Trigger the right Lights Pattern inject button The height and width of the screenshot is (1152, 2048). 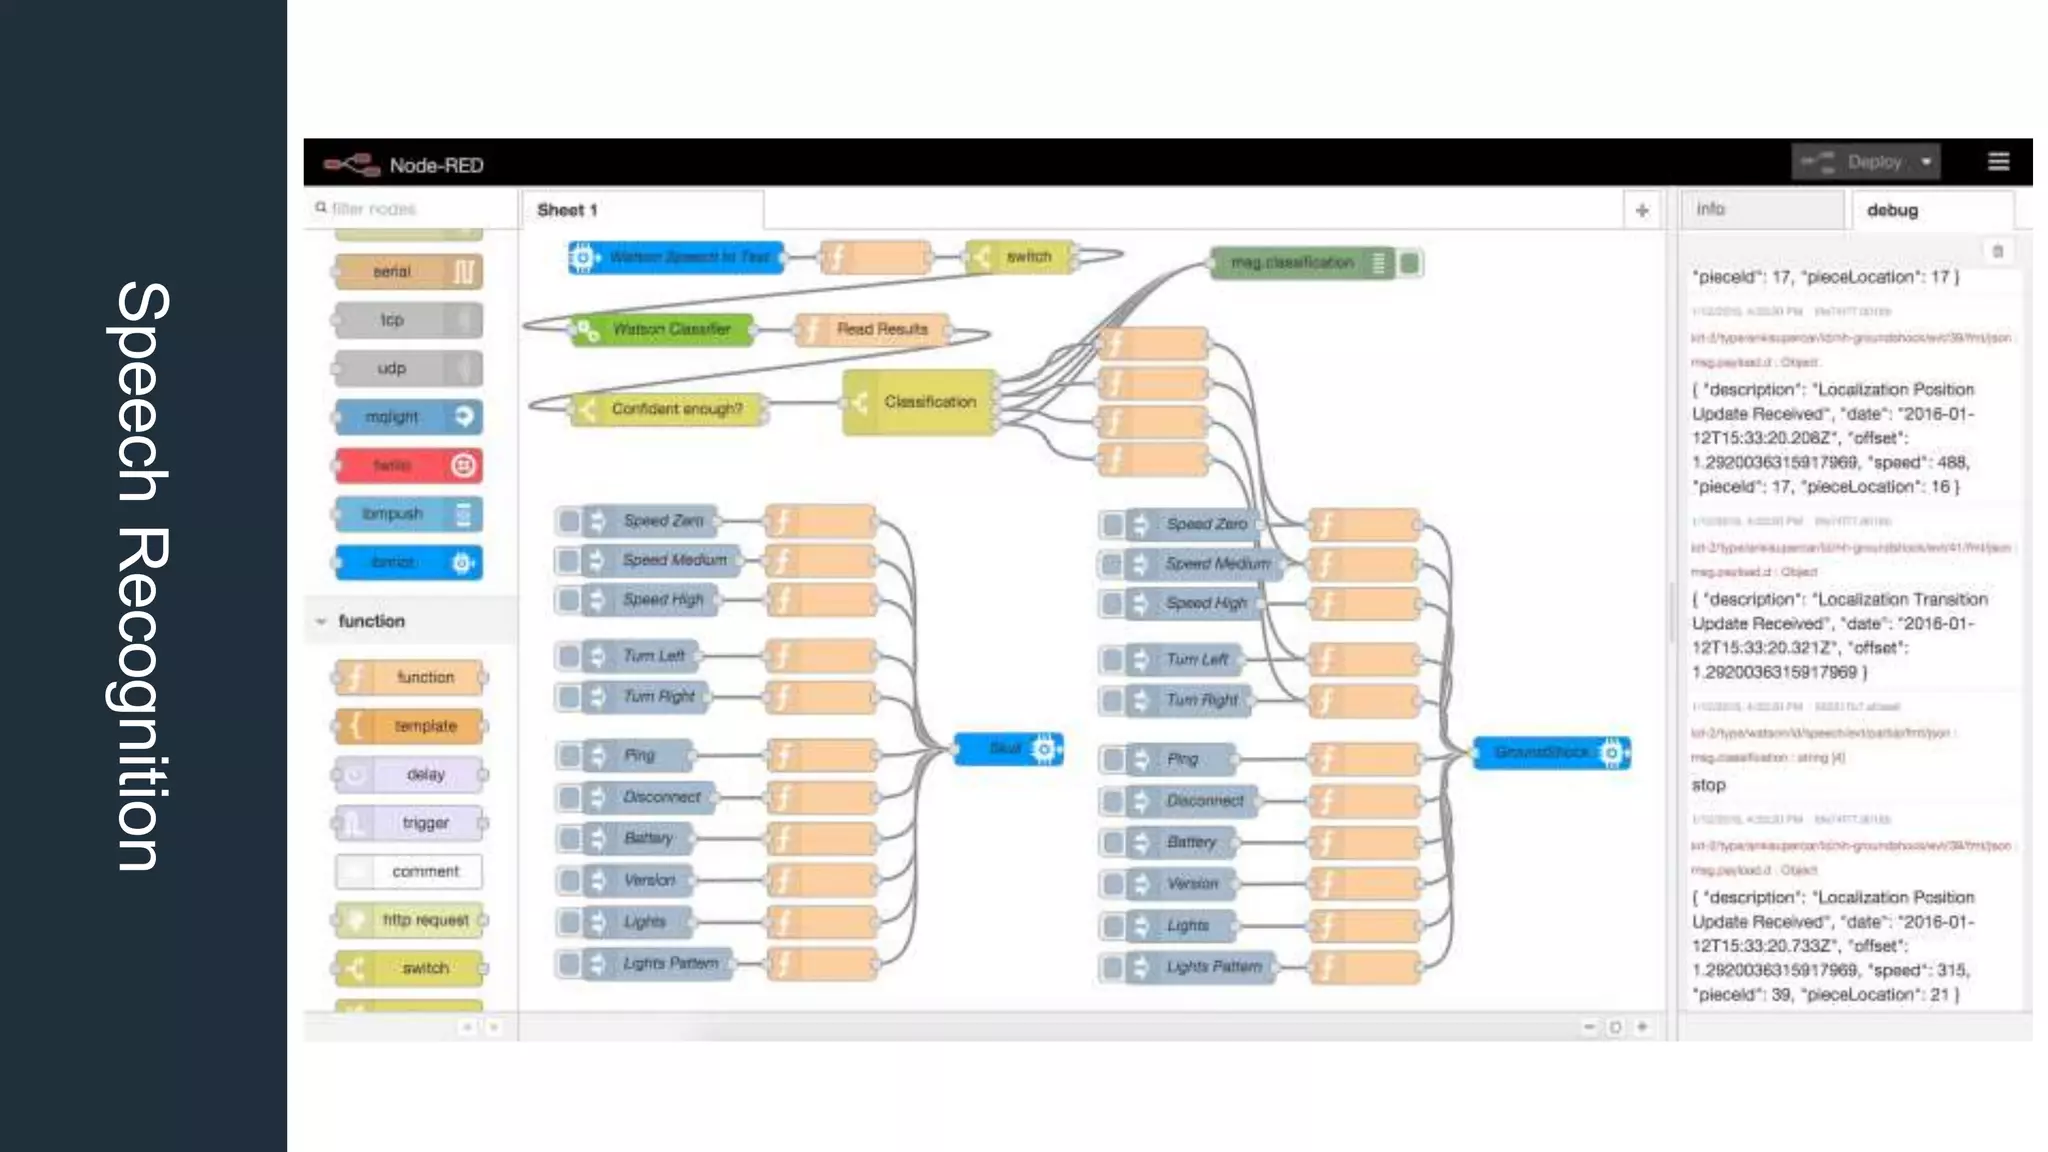click(1112, 967)
